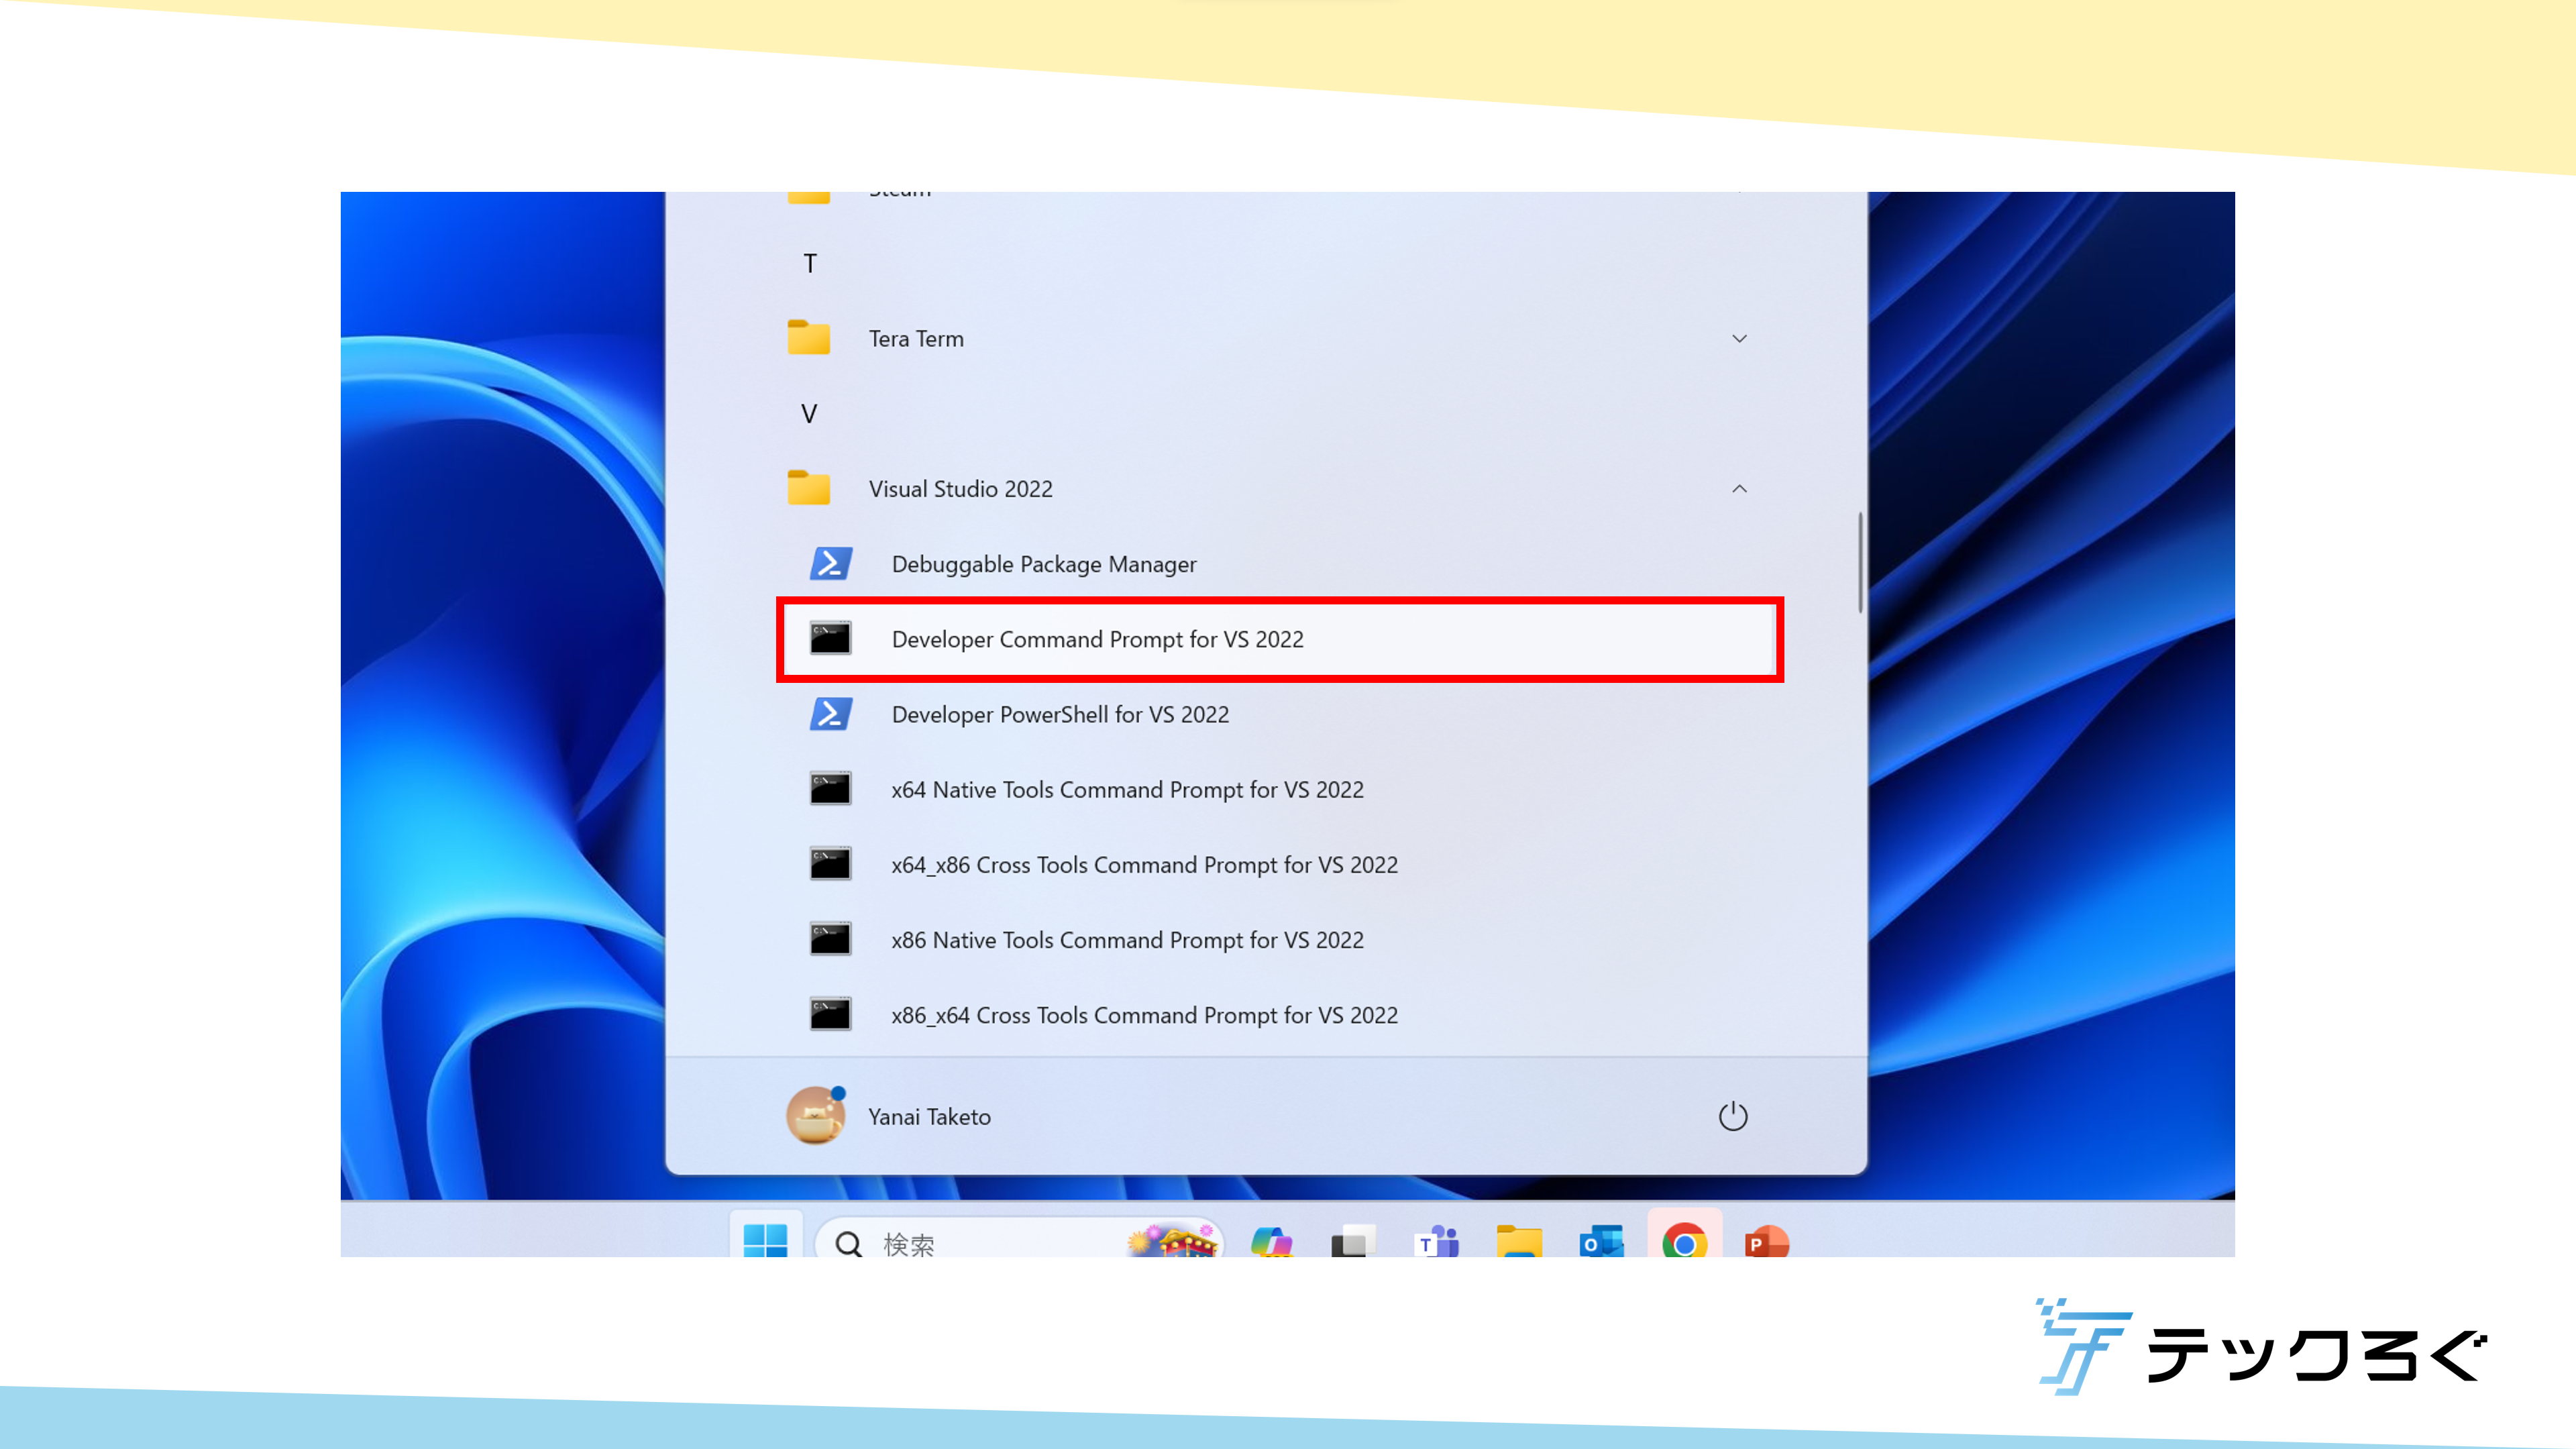Collapse the Visual Studio 2022 folder chevron
Image resolution: width=2576 pixels, height=1449 pixels.
tap(1739, 488)
